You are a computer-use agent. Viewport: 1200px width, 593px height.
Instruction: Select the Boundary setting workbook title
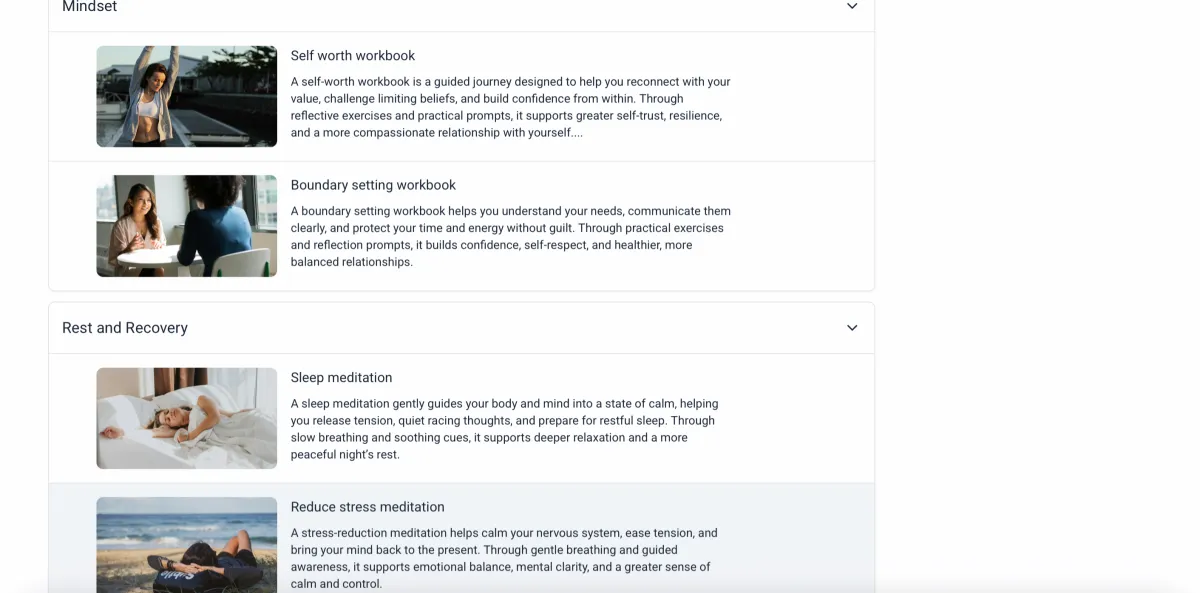pyautogui.click(x=373, y=185)
